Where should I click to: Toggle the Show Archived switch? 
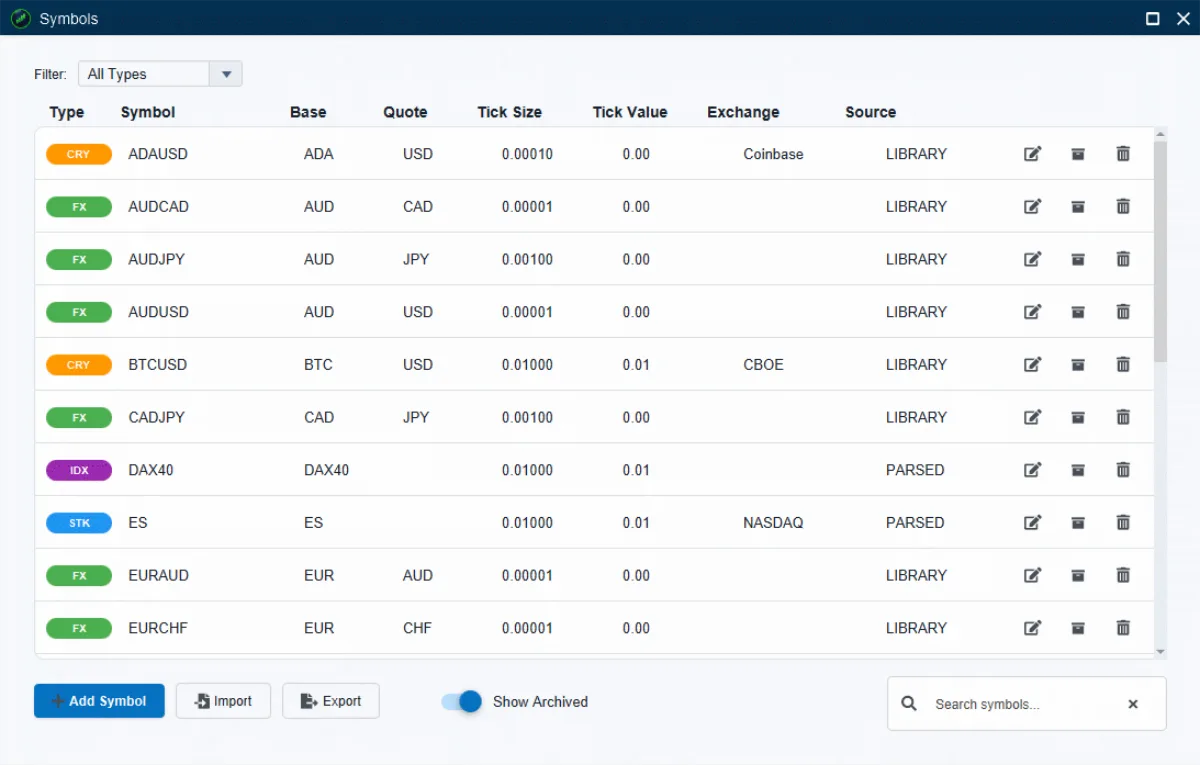[x=462, y=702]
